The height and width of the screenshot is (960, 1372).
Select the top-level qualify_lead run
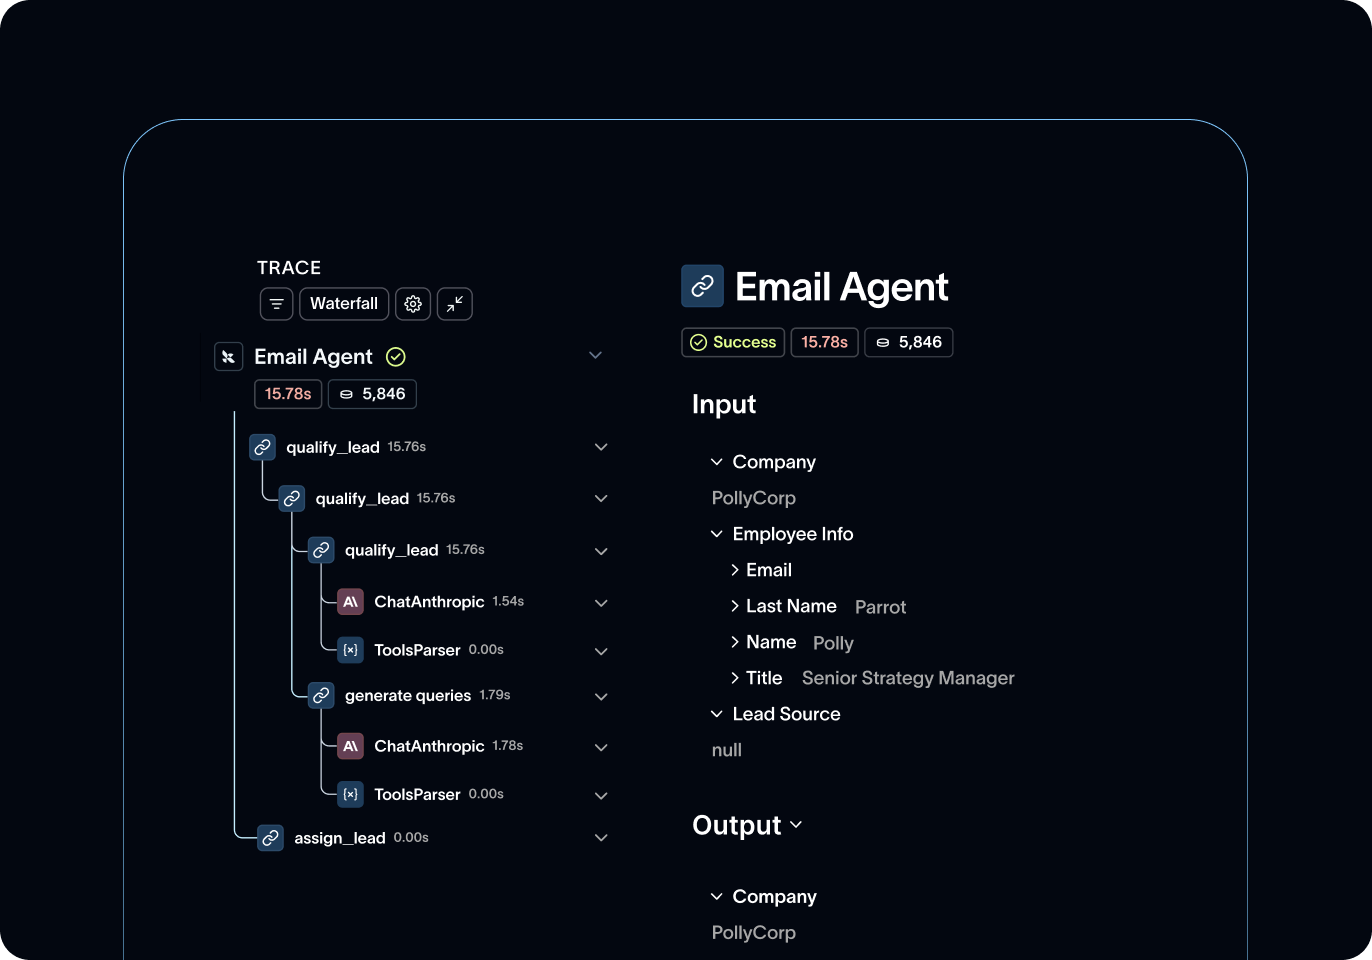[x=333, y=447]
